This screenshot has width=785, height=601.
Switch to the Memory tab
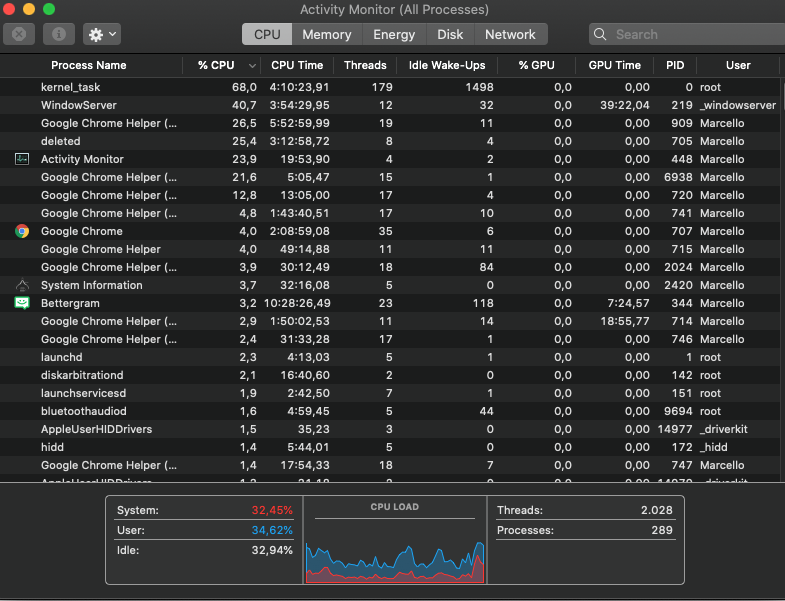tap(326, 34)
